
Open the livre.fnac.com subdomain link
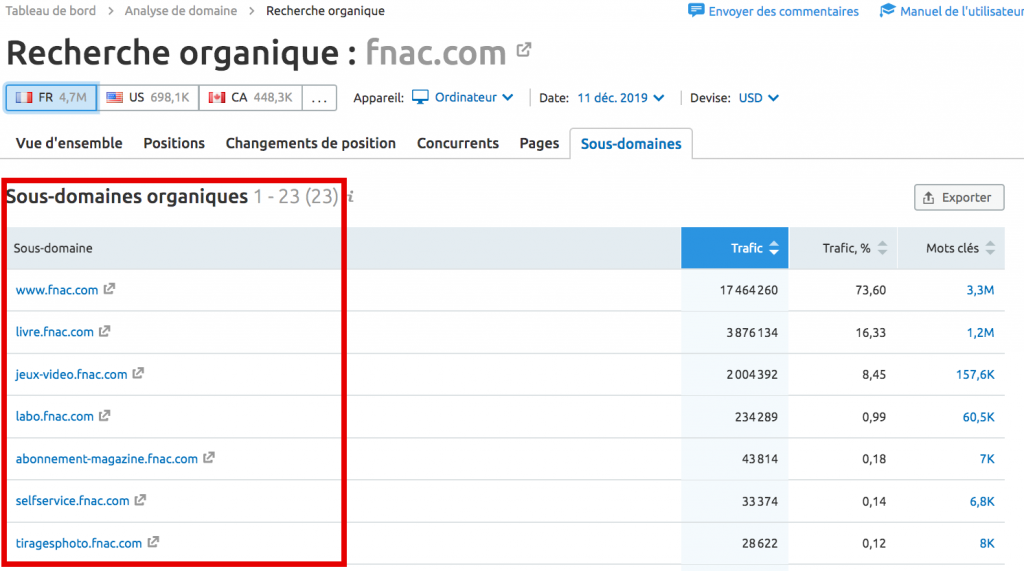55,332
